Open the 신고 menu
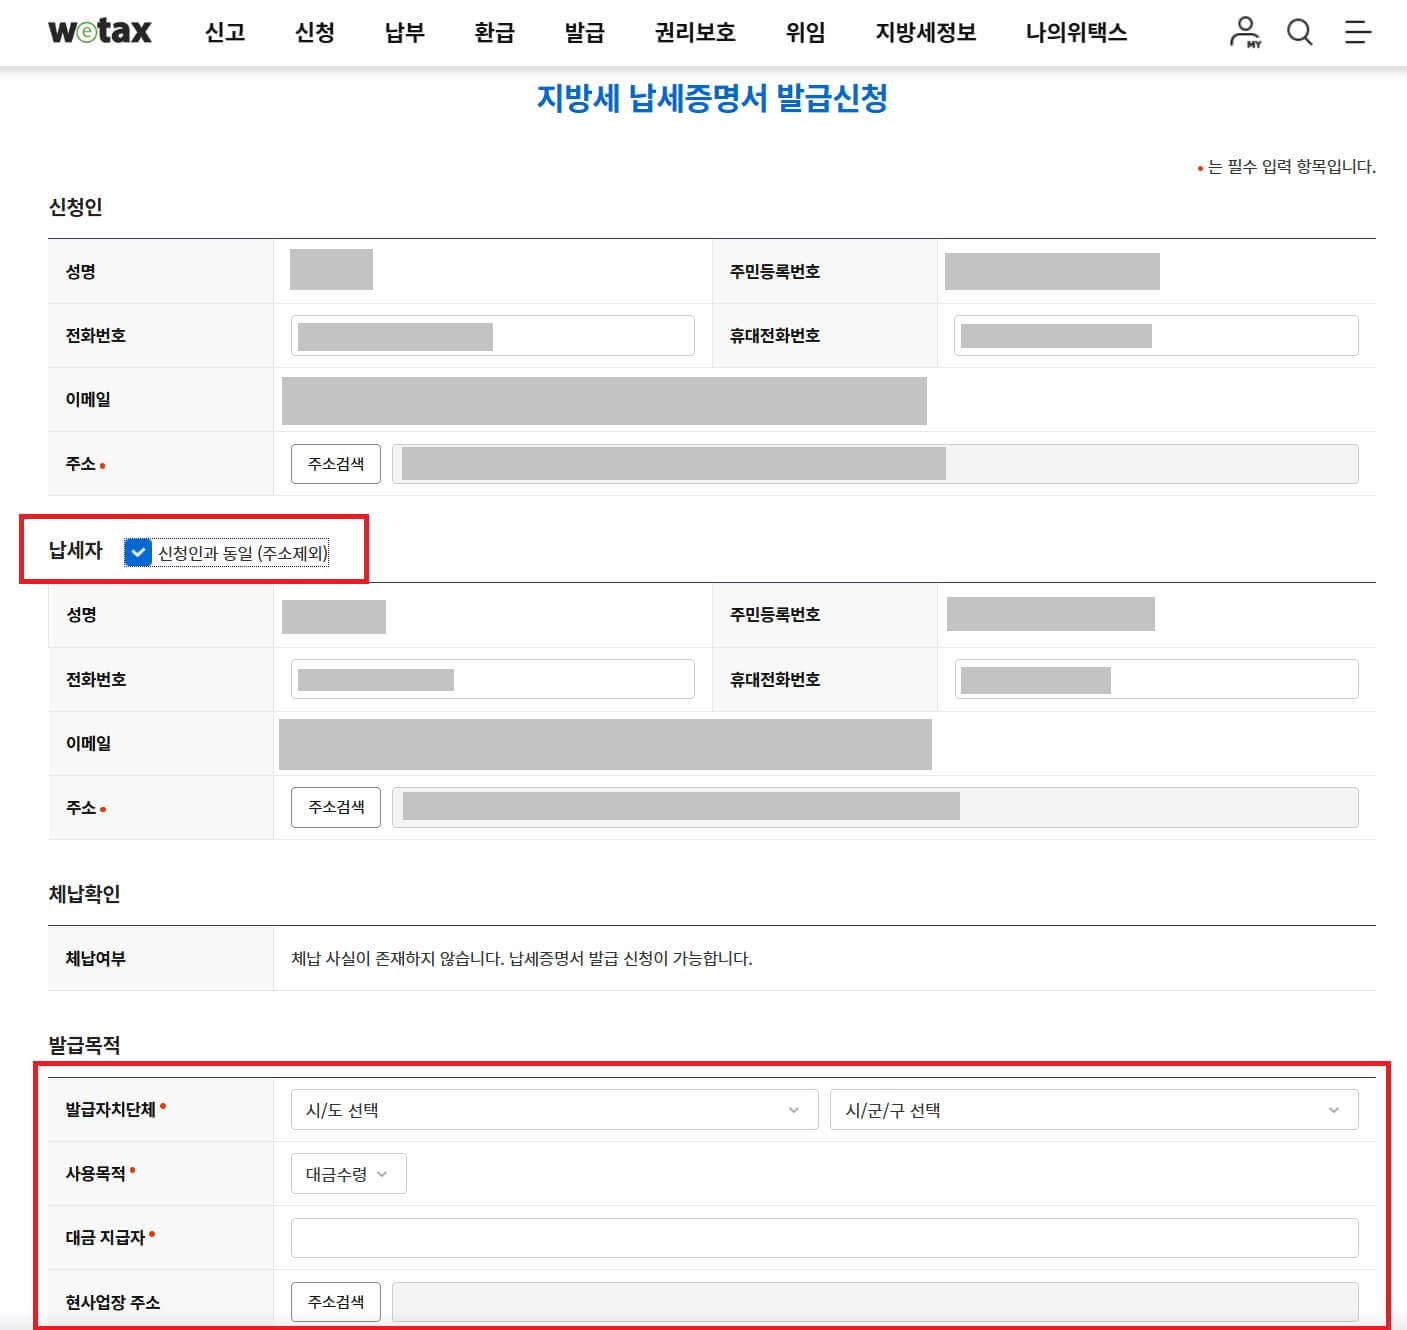 tap(224, 32)
